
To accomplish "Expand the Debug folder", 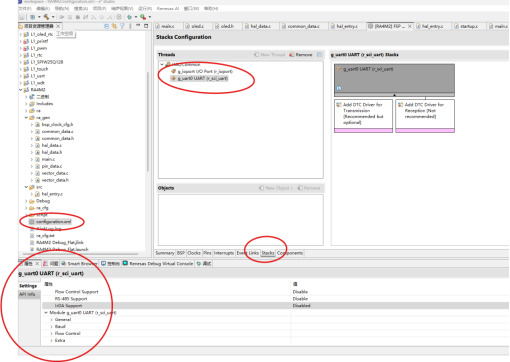I will pyautogui.click(x=26, y=201).
